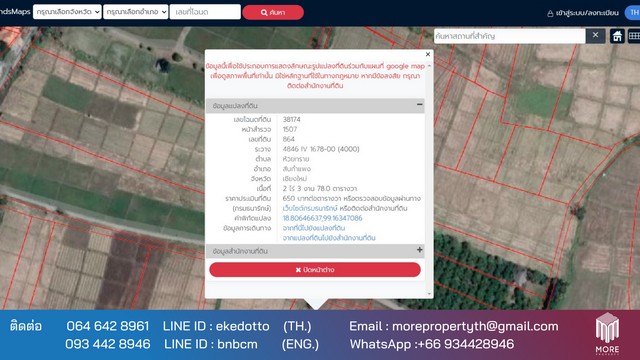Screen dimensions: 640x360
Task: Click the red close-window button
Action: [x=315, y=270]
